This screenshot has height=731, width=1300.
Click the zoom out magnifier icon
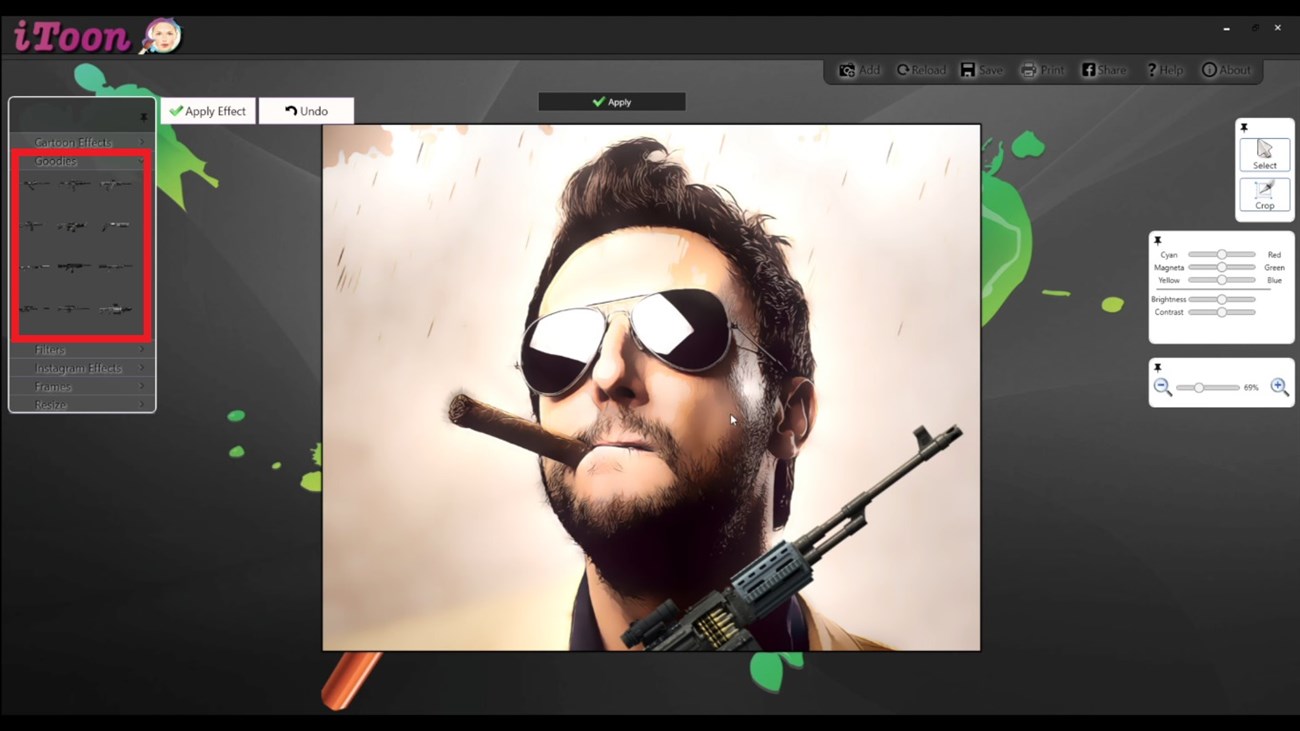tap(1162, 387)
